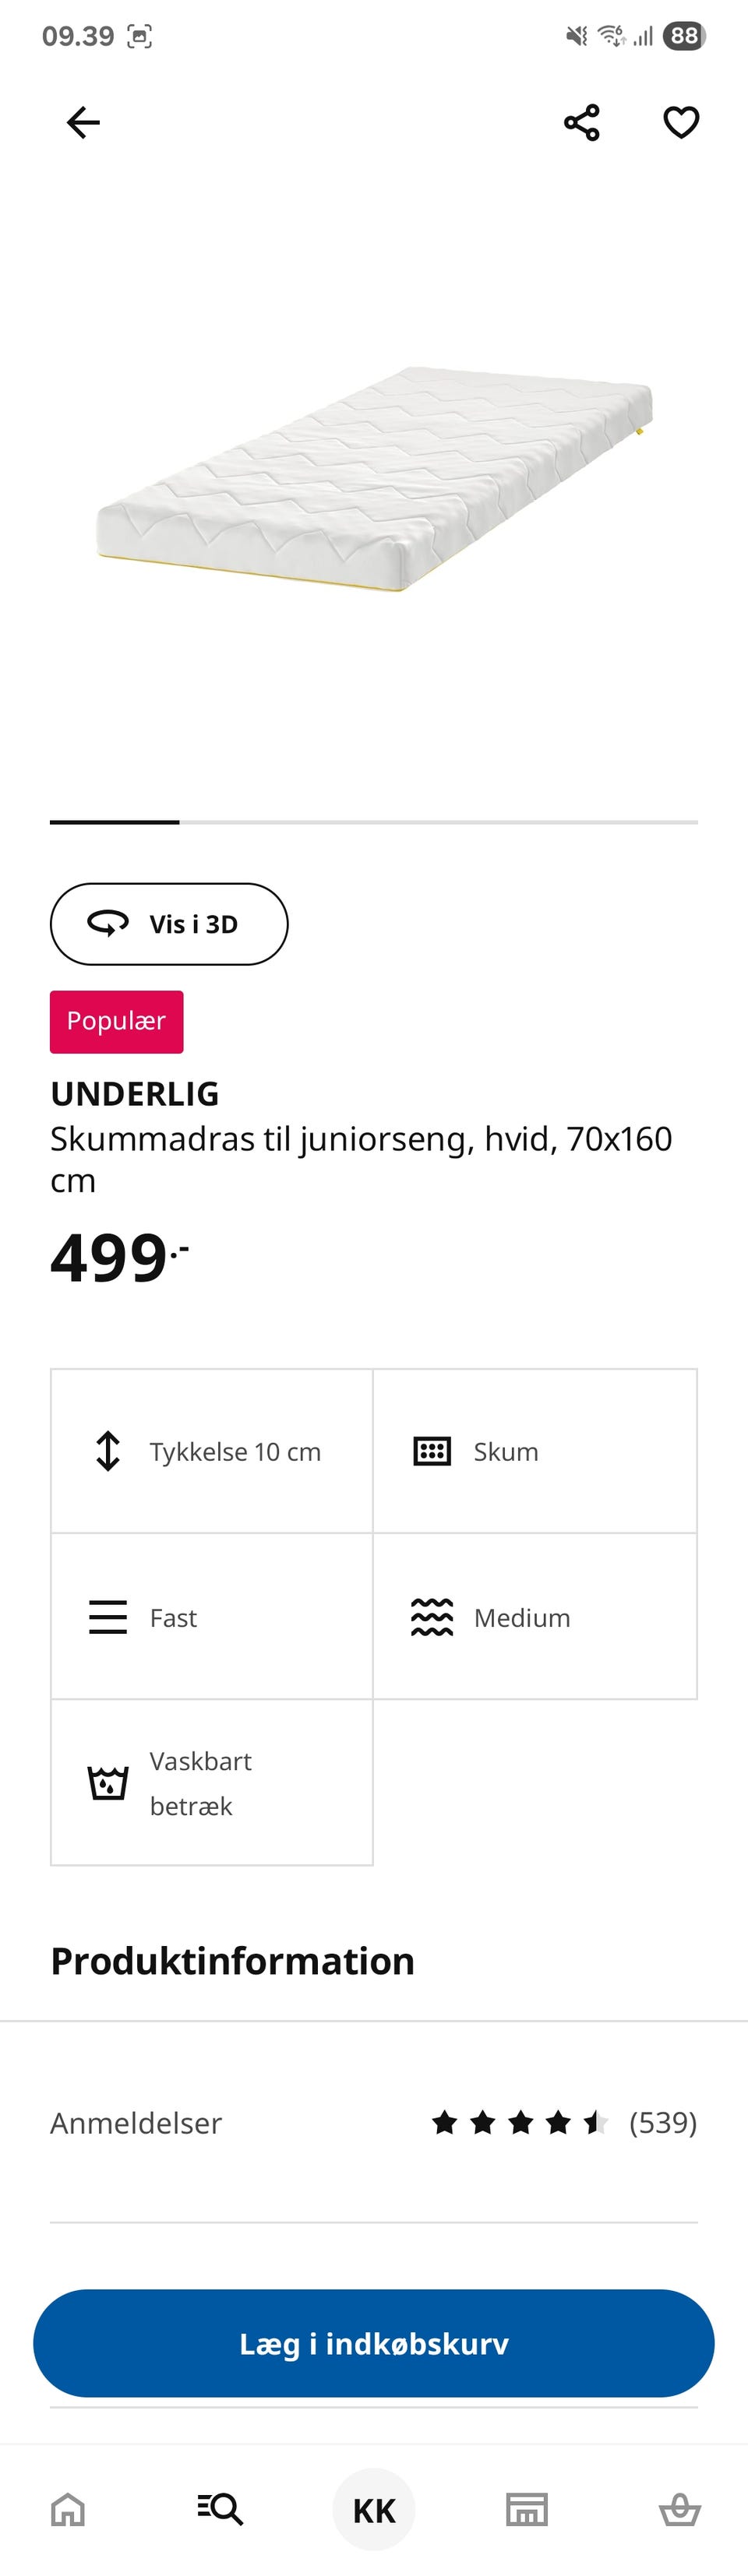Tap the Medium firmness waves icon

point(432,1617)
